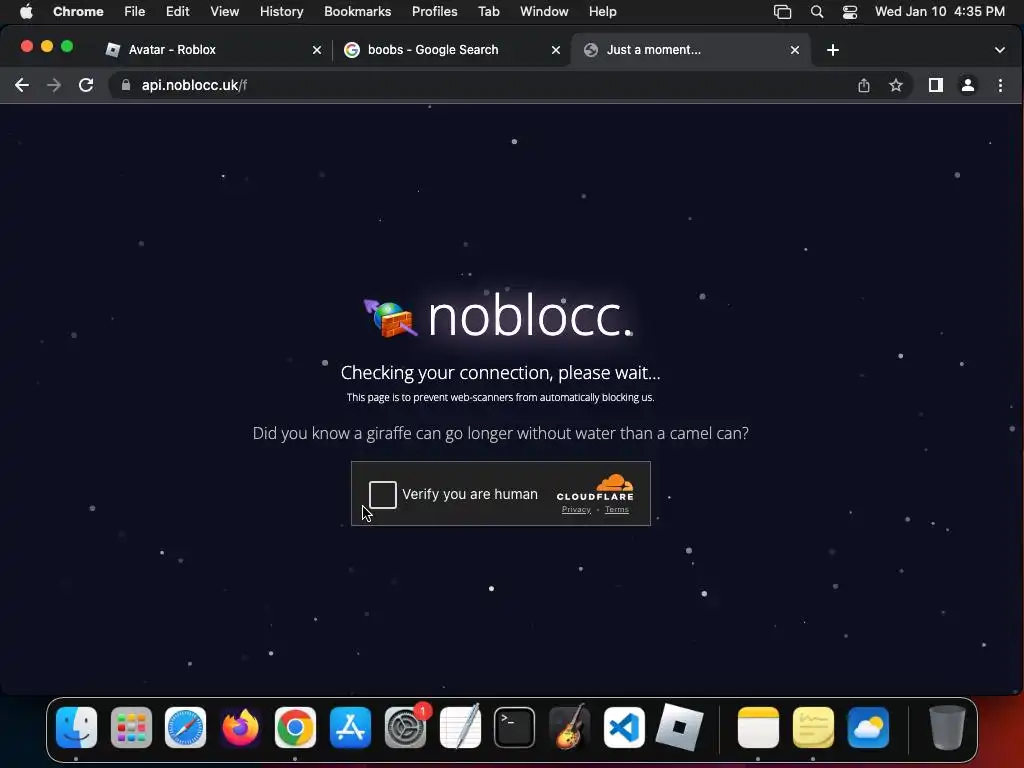Viewport: 1024px width, 768px height.
Task: Open the History menu
Action: [281, 12]
